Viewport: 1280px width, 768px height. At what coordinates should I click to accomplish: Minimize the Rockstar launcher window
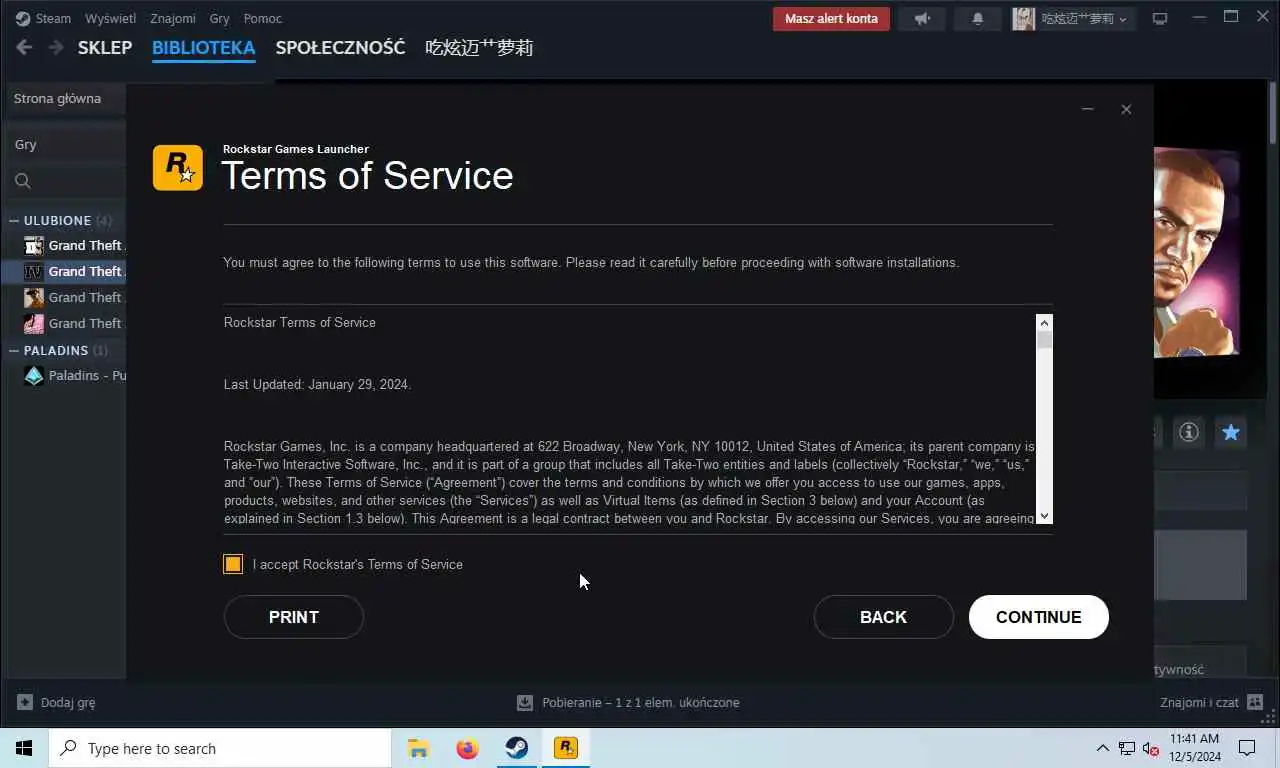pyautogui.click(x=1088, y=109)
